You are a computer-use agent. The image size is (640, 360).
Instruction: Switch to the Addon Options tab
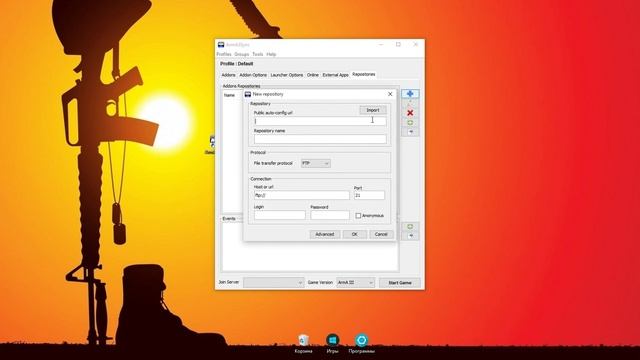(253, 75)
